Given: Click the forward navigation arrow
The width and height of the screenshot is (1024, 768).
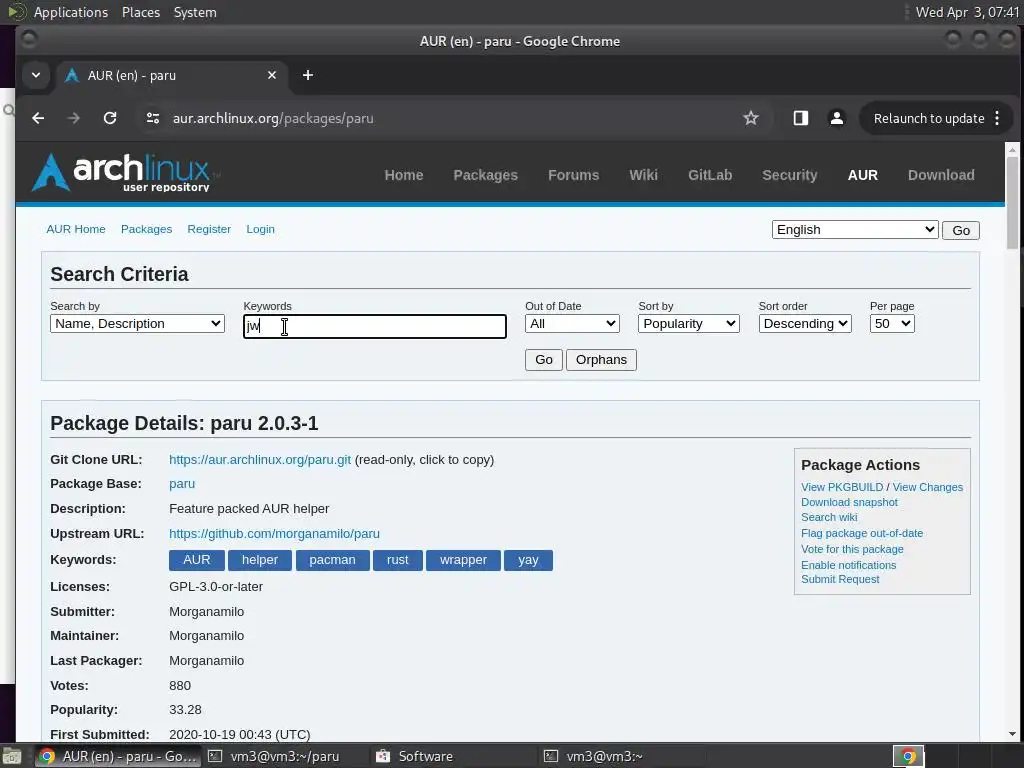Looking at the screenshot, I should pyautogui.click(x=74, y=118).
